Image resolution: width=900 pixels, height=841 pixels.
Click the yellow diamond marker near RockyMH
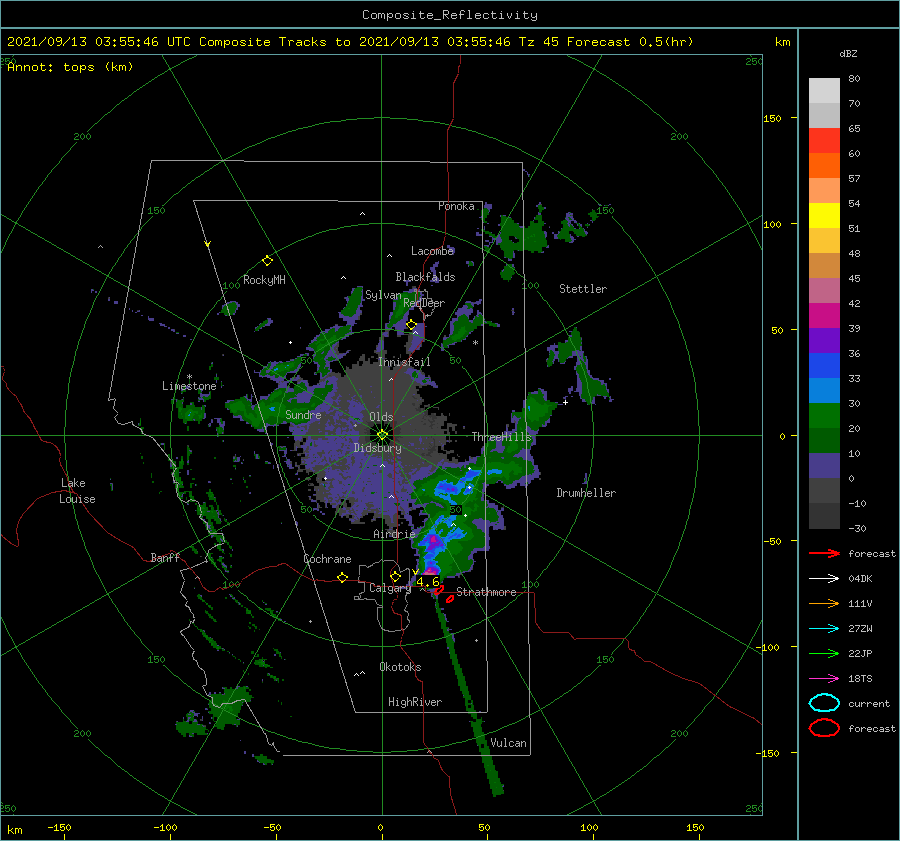[267, 261]
